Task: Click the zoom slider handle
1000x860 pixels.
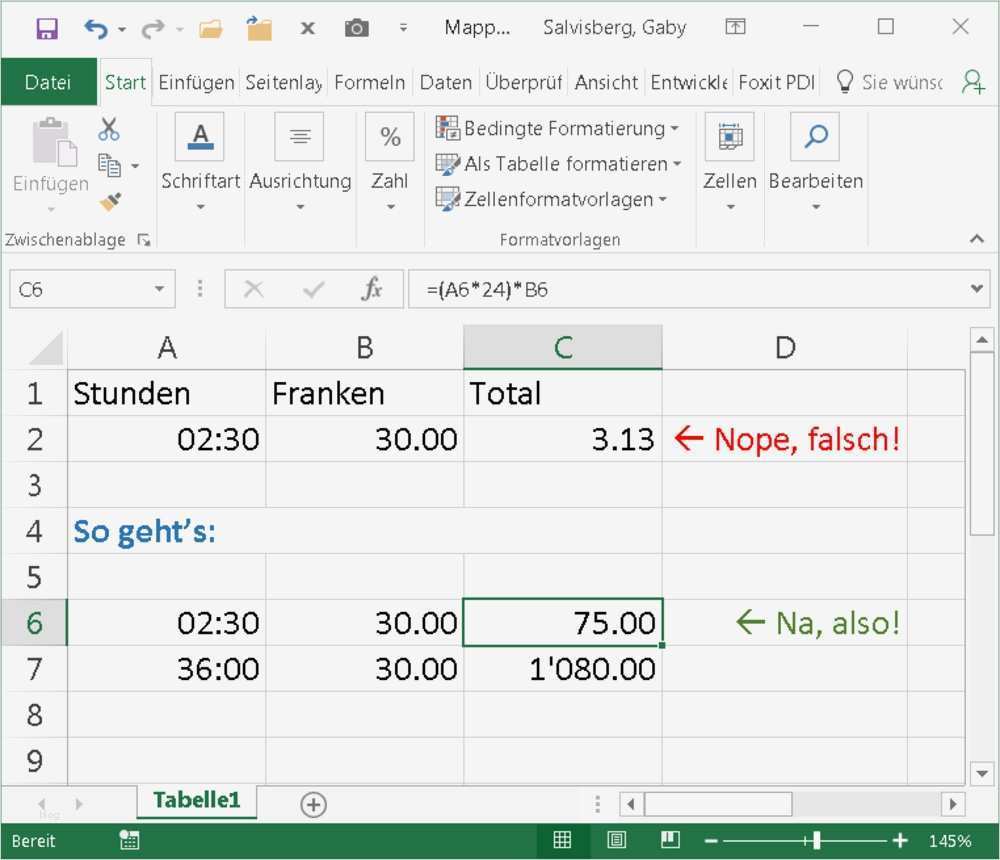Action: pyautogui.click(x=816, y=841)
